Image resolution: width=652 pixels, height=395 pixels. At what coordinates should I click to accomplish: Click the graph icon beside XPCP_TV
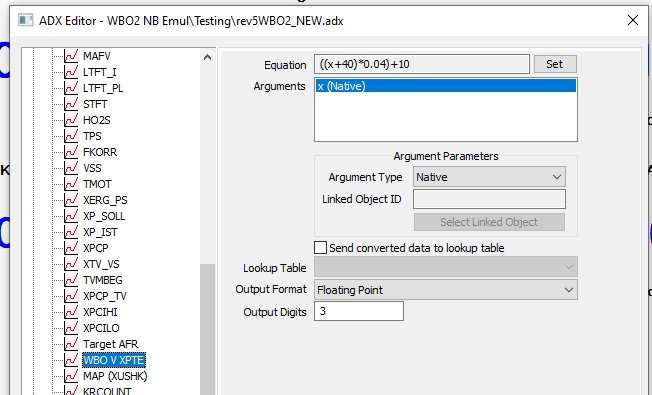(71, 296)
